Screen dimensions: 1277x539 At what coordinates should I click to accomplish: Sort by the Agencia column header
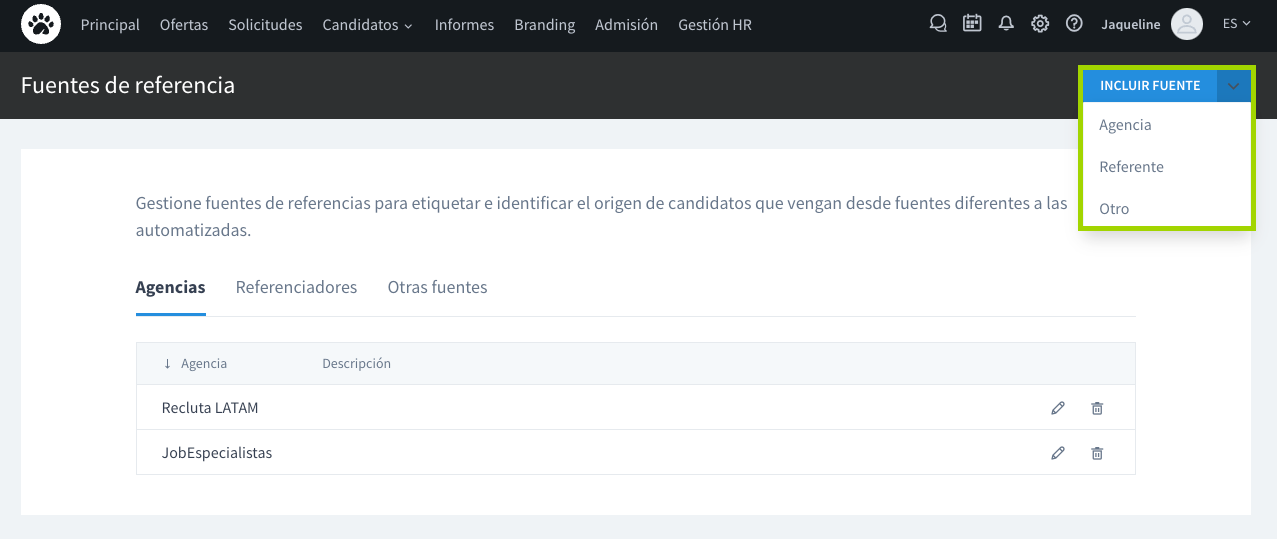click(203, 364)
